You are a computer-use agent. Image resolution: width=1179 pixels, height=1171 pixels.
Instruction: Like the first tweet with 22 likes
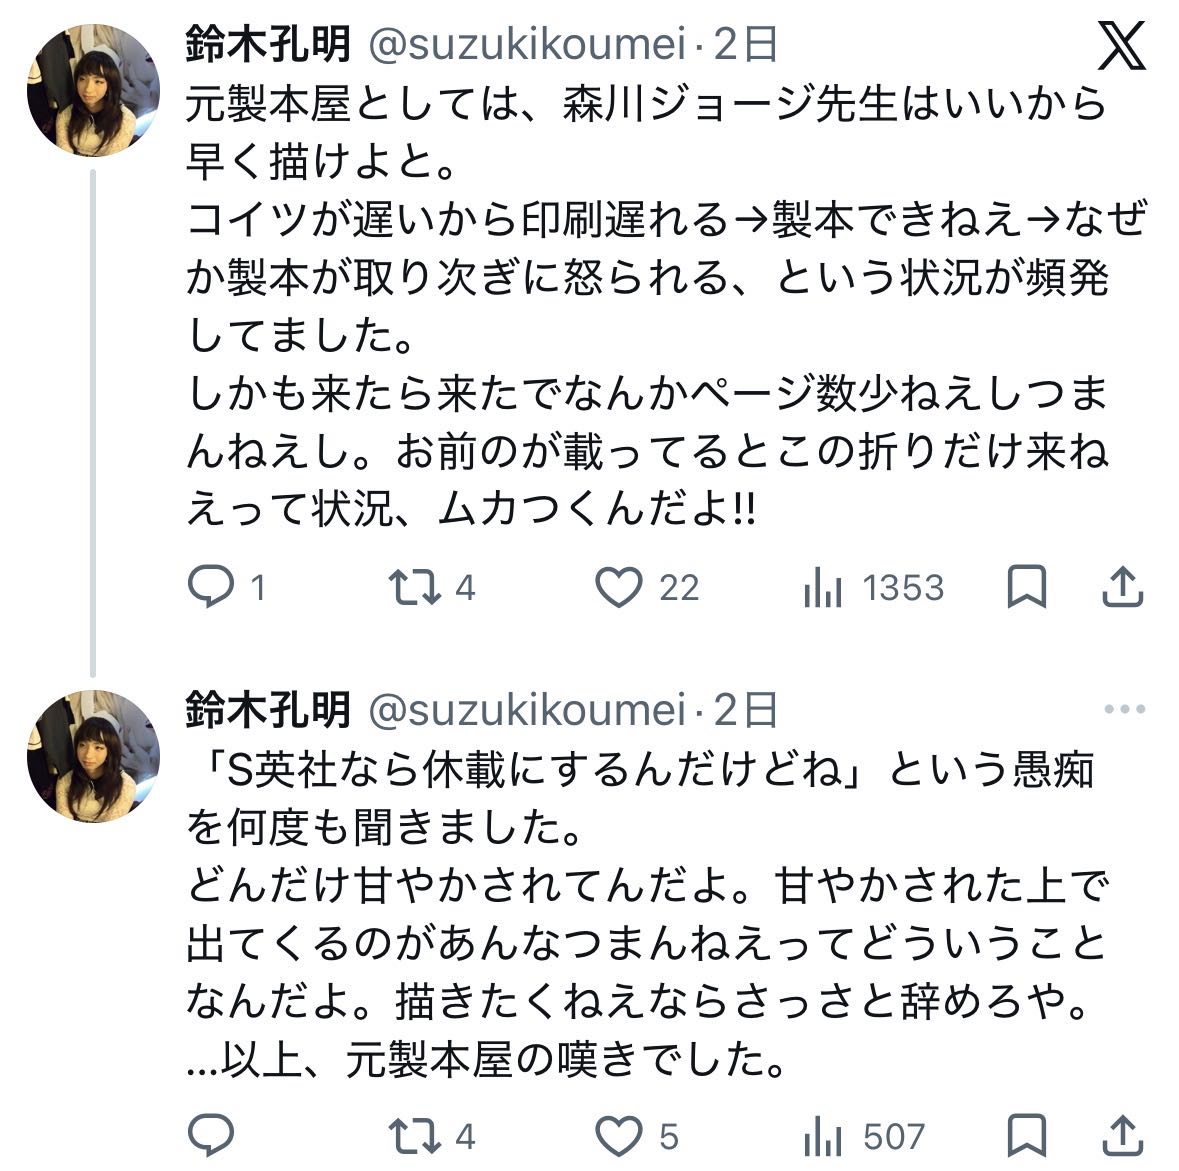[619, 587]
